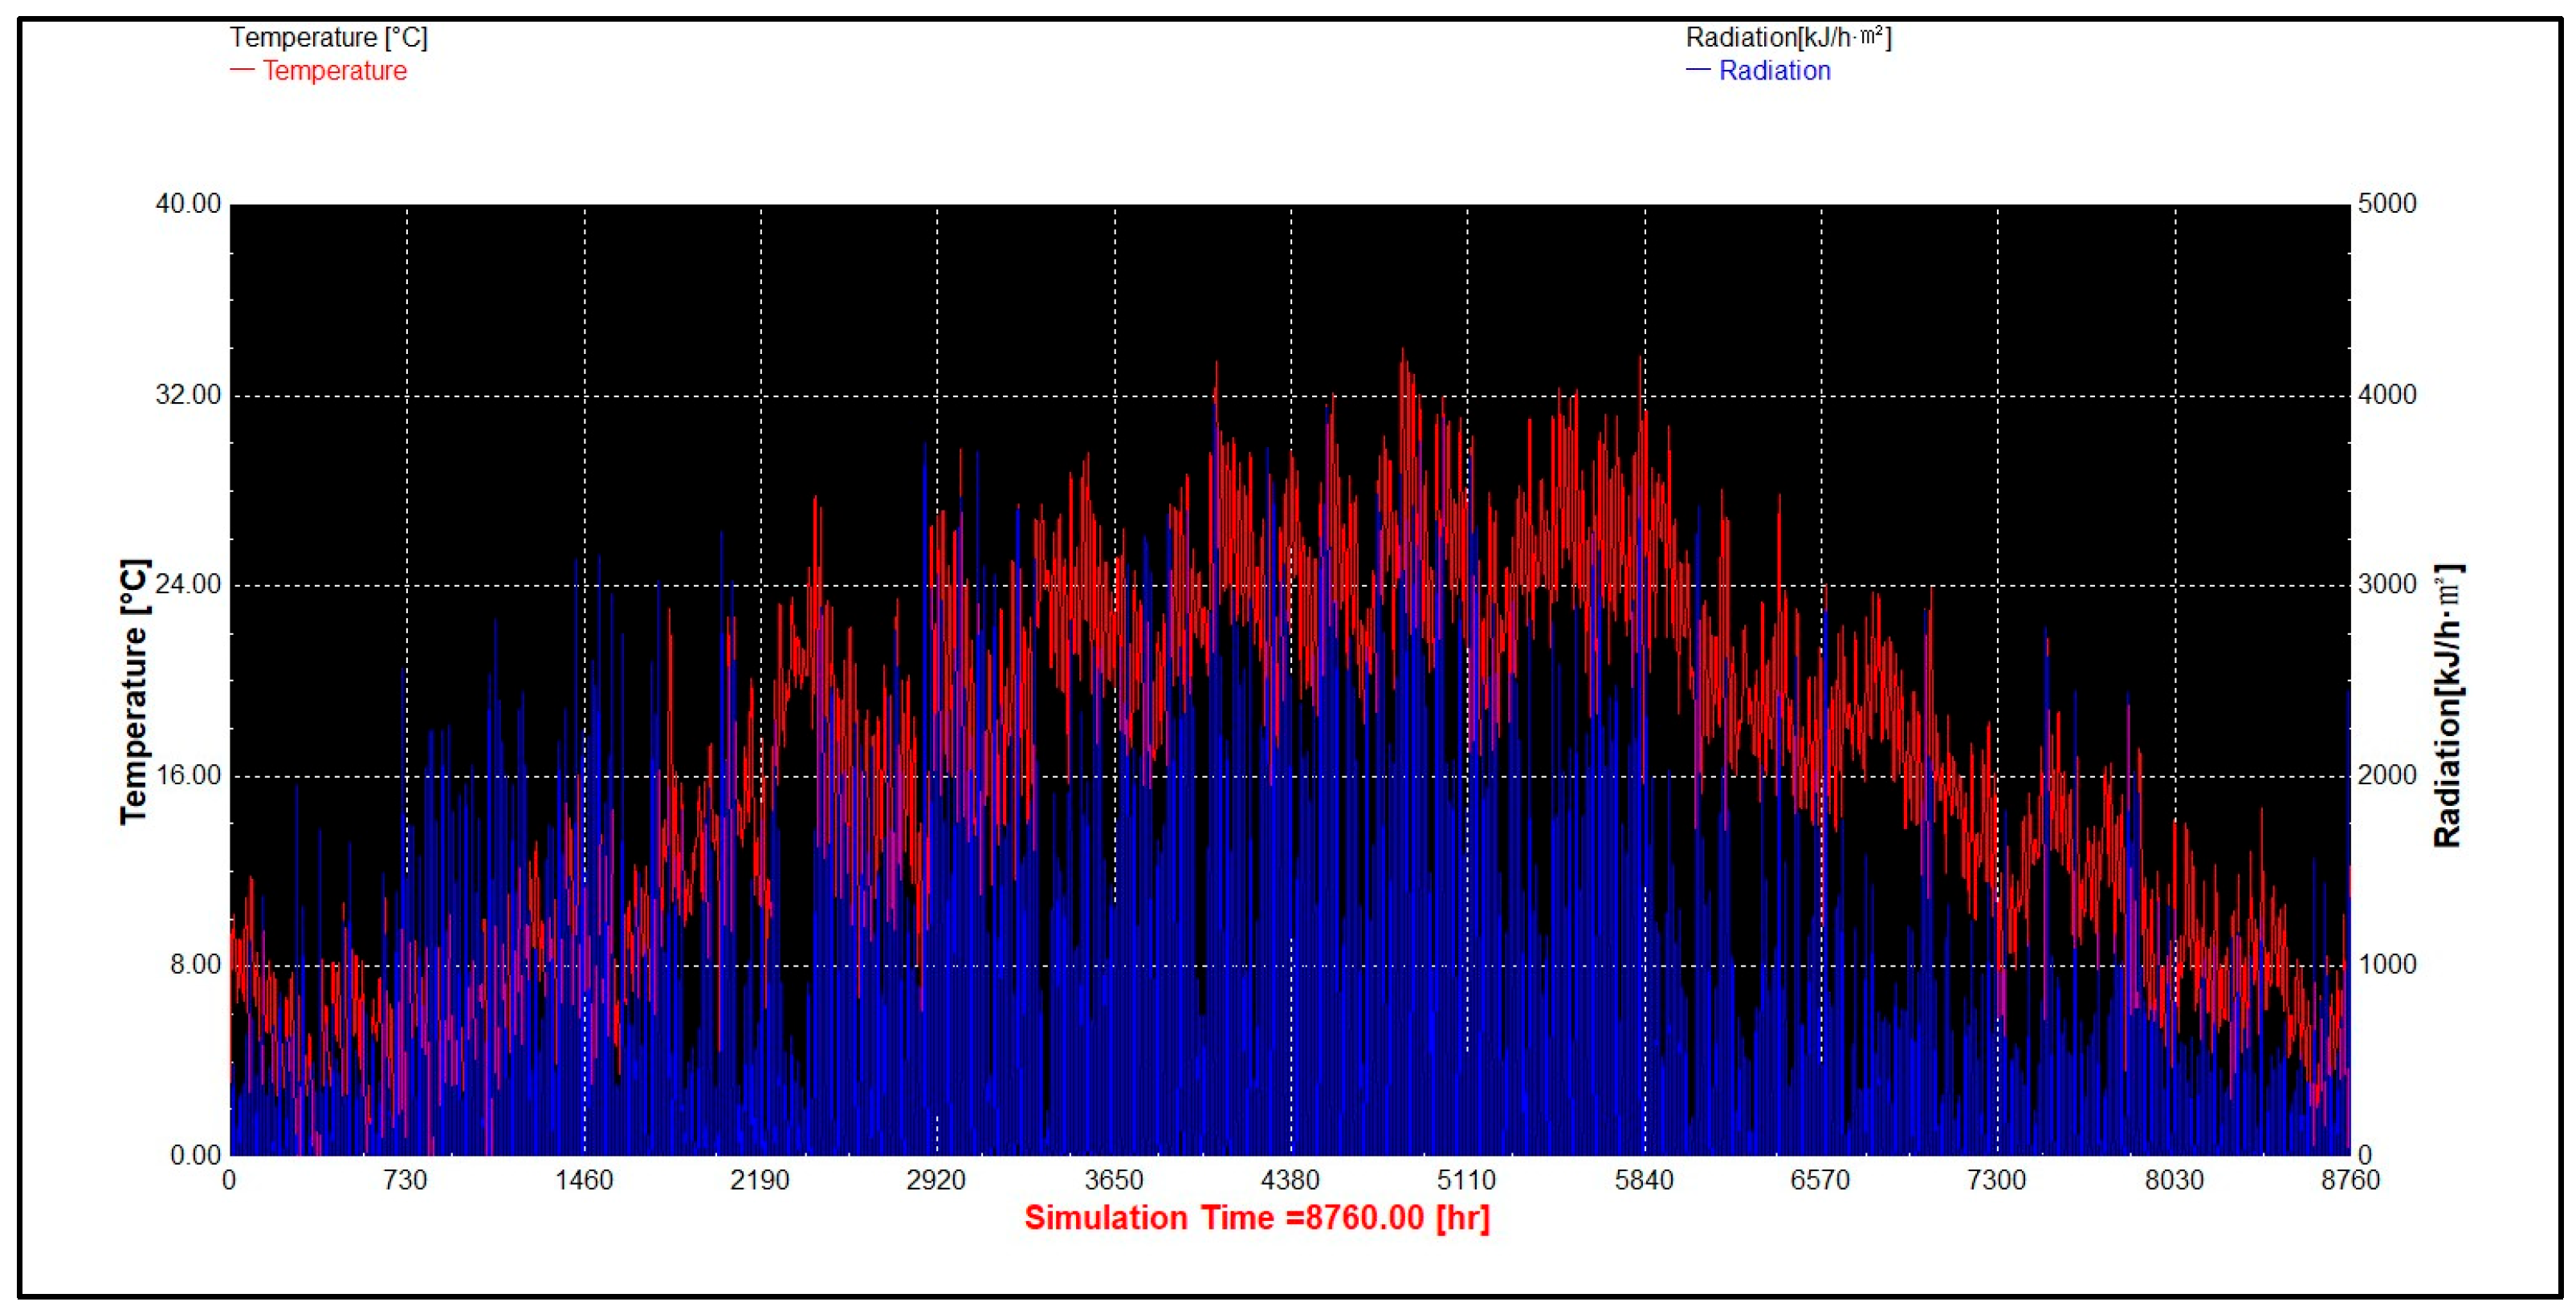Toggle the blue Radiation legend entry
This screenshot has width=2576, height=1314.
pyautogui.click(x=1773, y=71)
